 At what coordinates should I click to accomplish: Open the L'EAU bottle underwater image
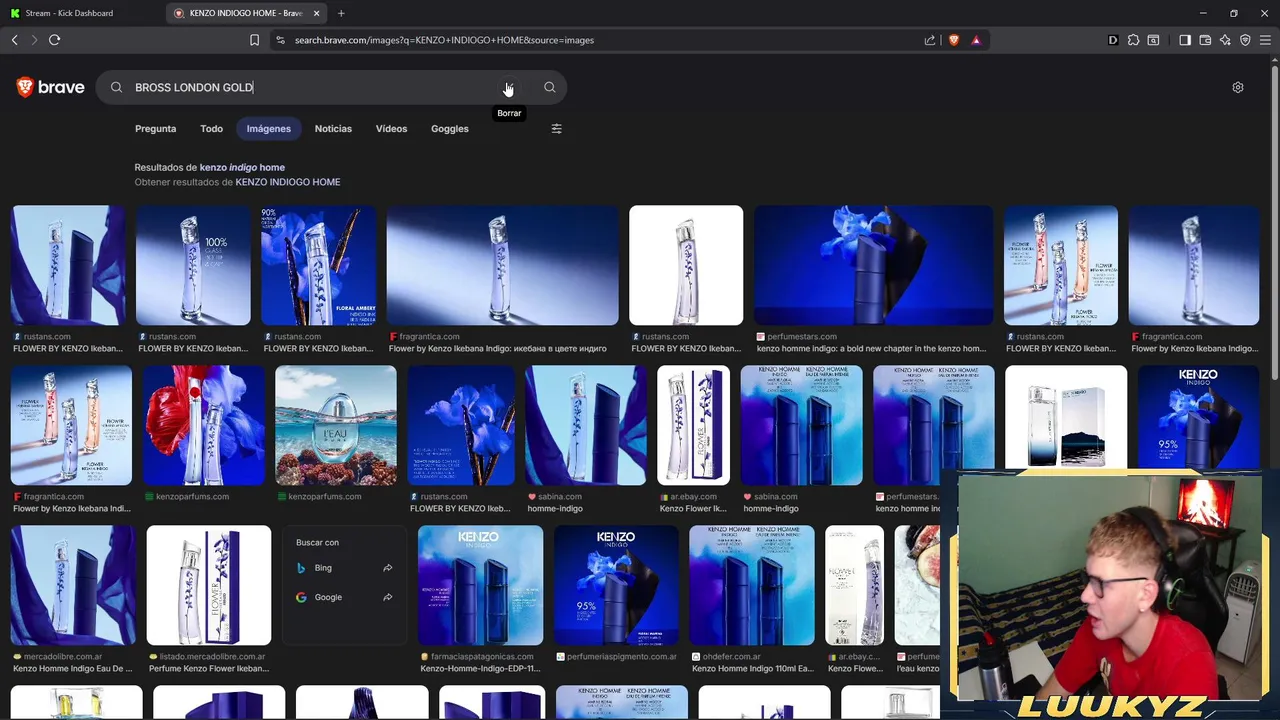pos(336,425)
